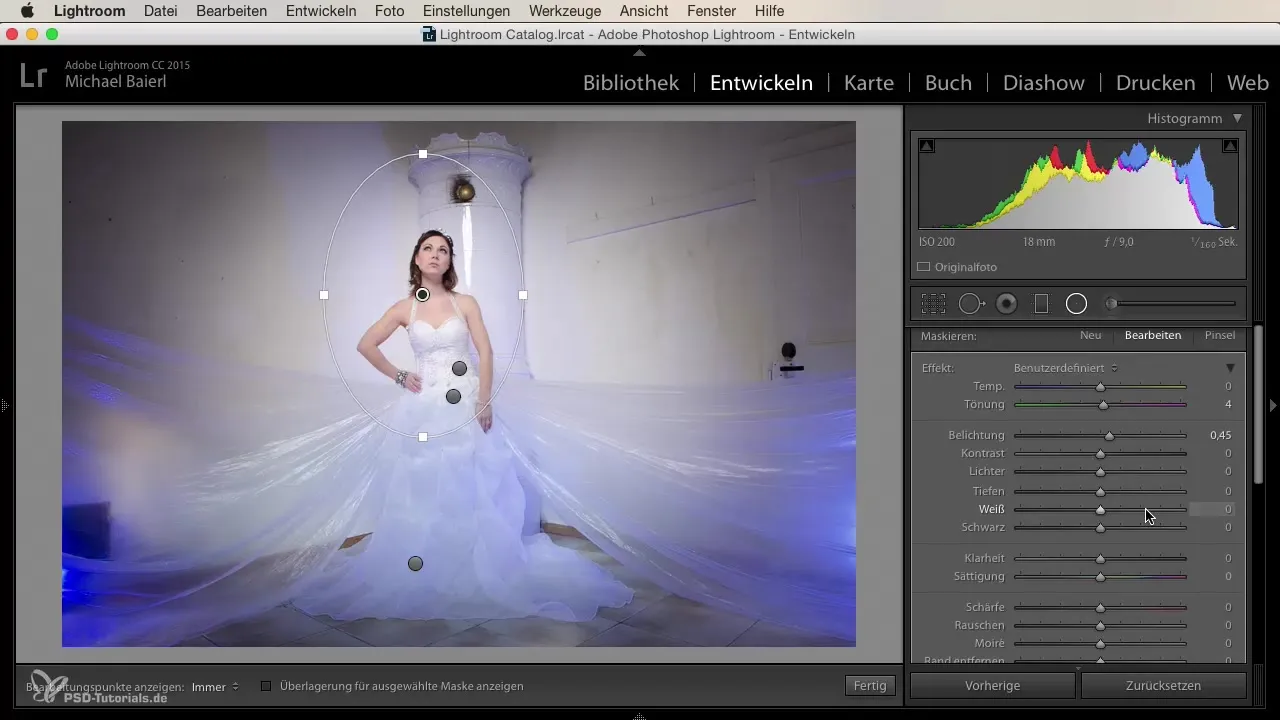Collapse the top module picker arrow

pos(640,51)
